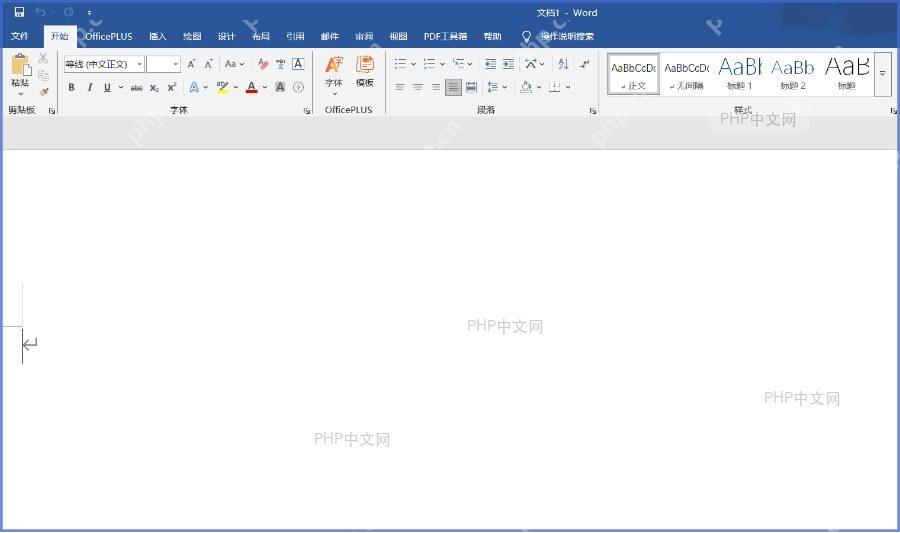Click the Redo icon in title bar
Viewport: 900px width, 533px height.
pyautogui.click(x=69, y=12)
